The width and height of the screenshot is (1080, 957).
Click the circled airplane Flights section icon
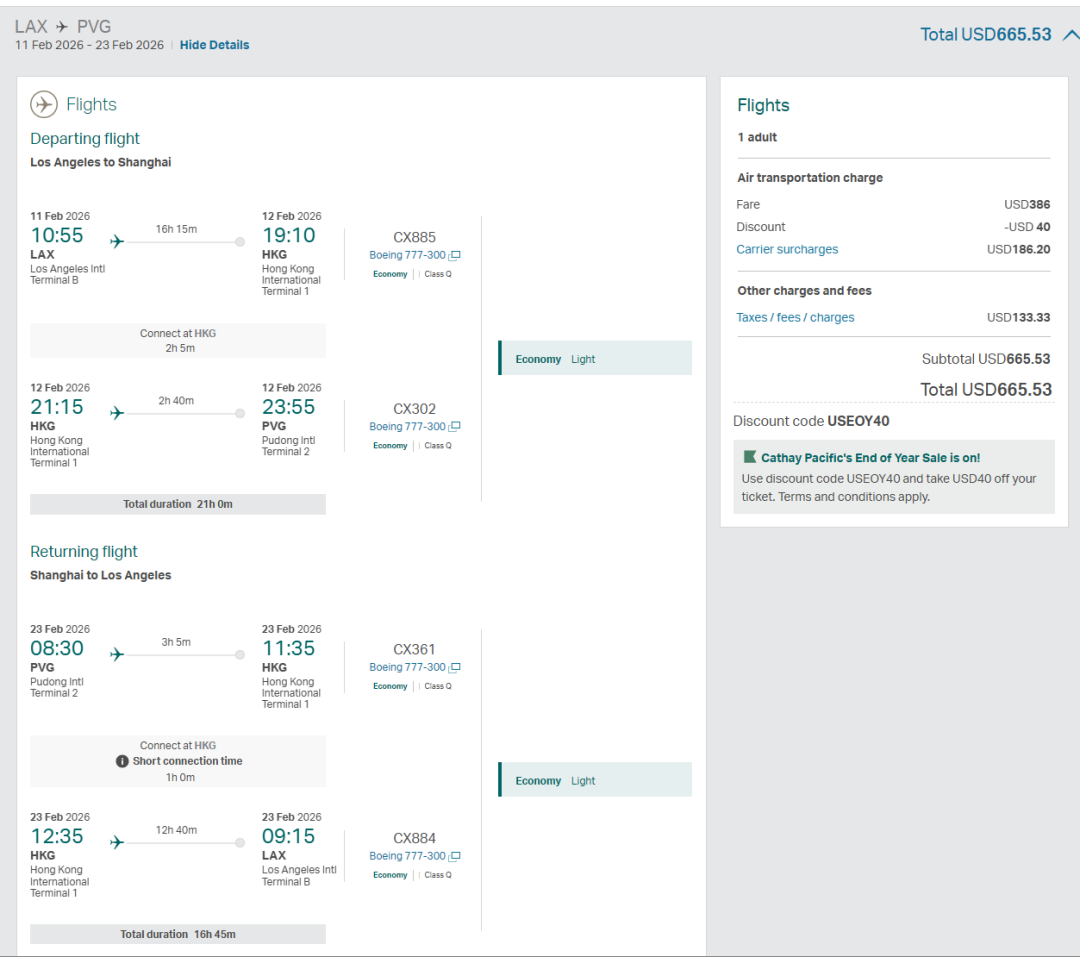coord(44,104)
